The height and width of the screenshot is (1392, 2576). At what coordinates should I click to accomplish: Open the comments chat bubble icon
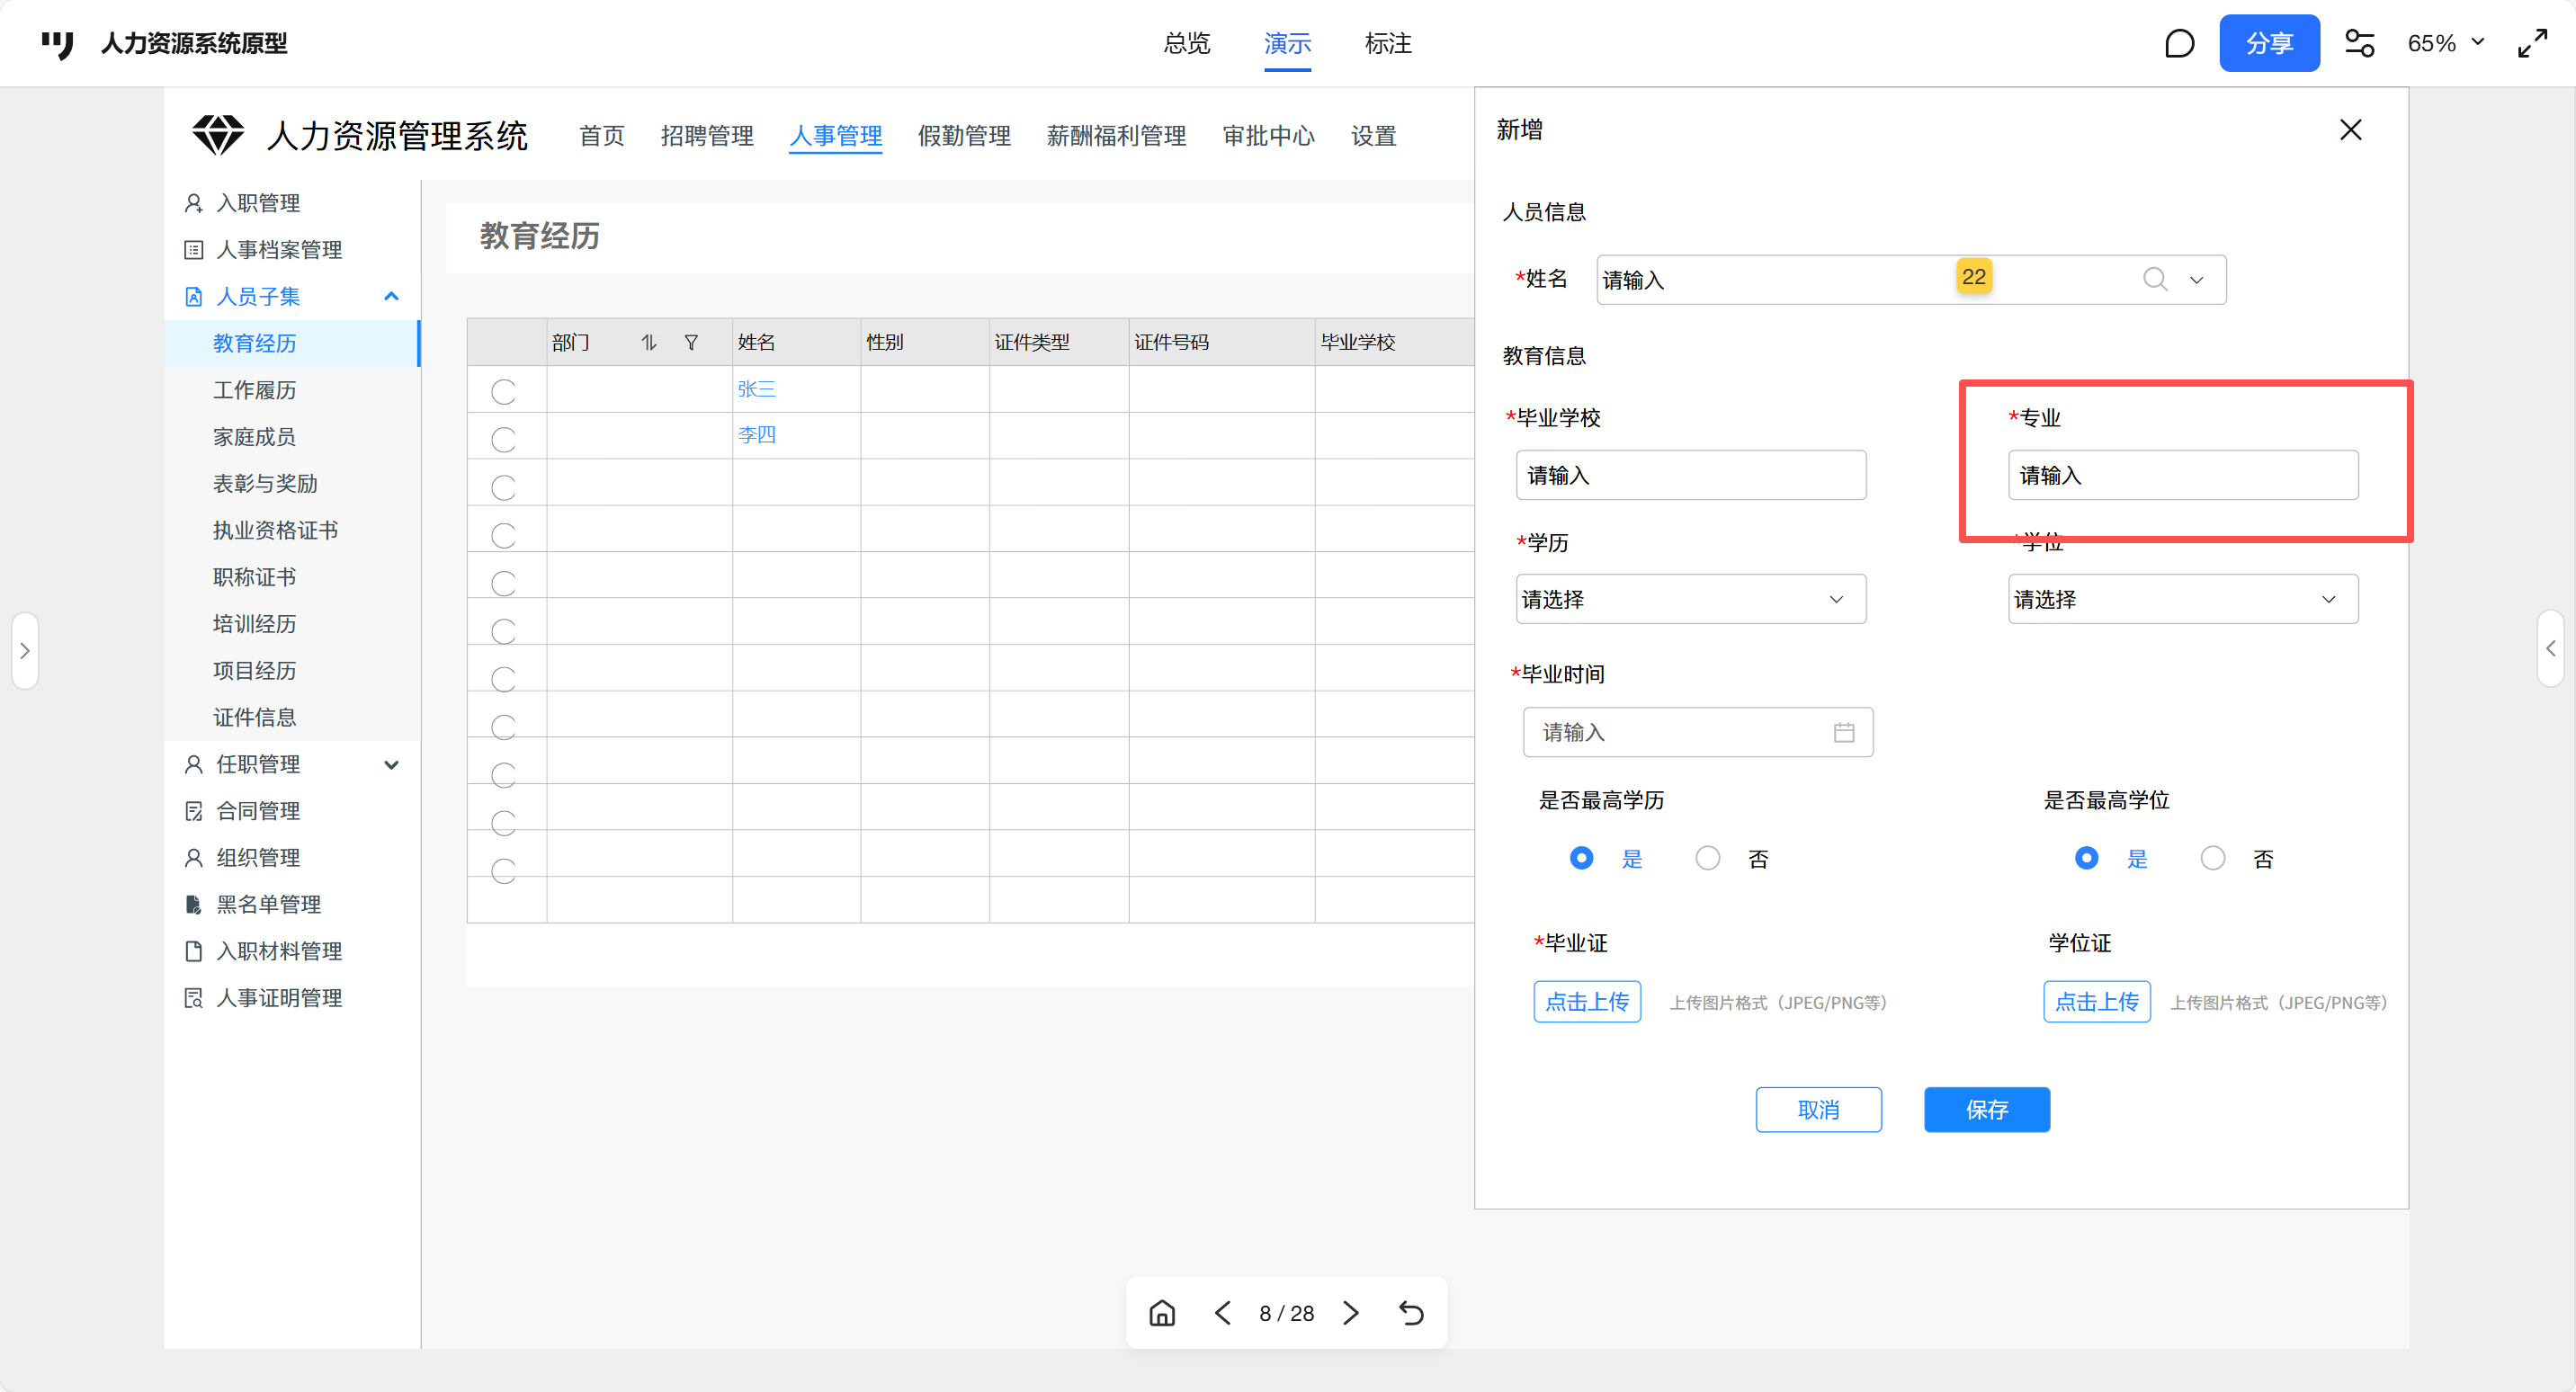[2179, 43]
